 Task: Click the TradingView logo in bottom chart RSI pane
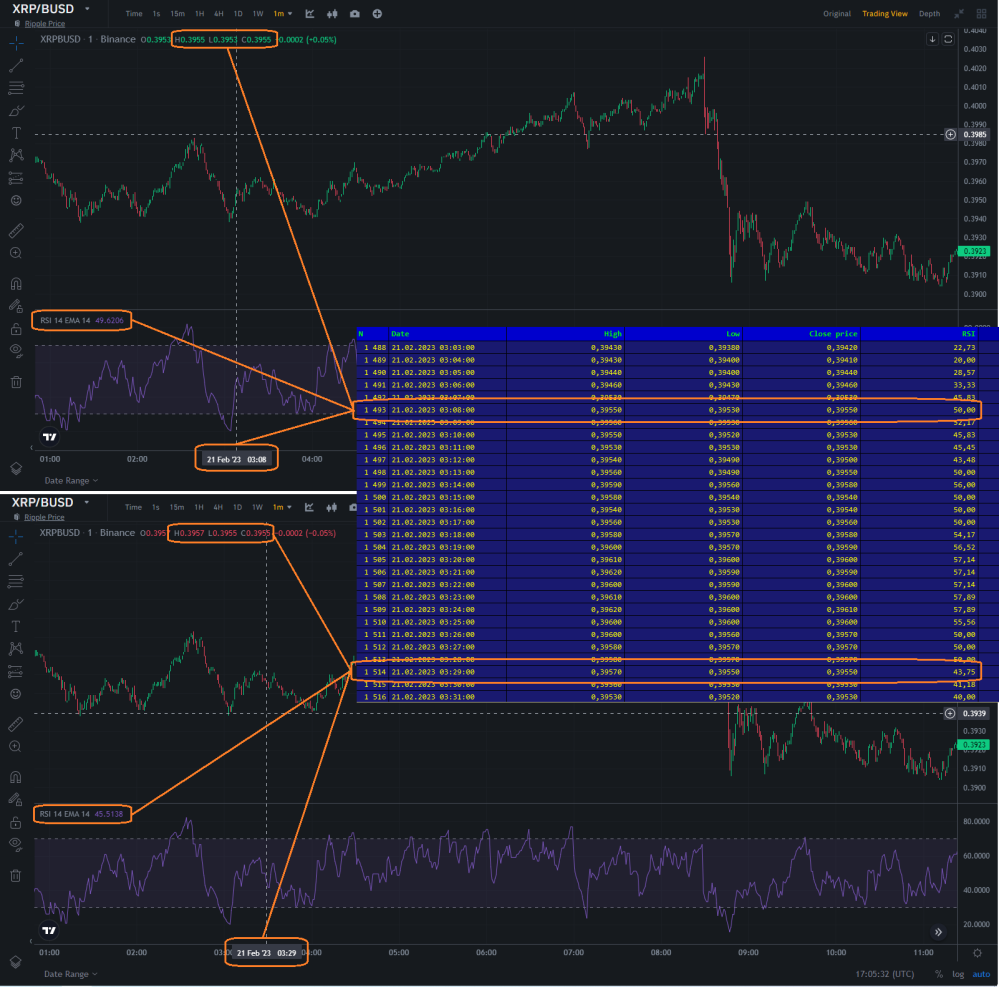[49, 930]
